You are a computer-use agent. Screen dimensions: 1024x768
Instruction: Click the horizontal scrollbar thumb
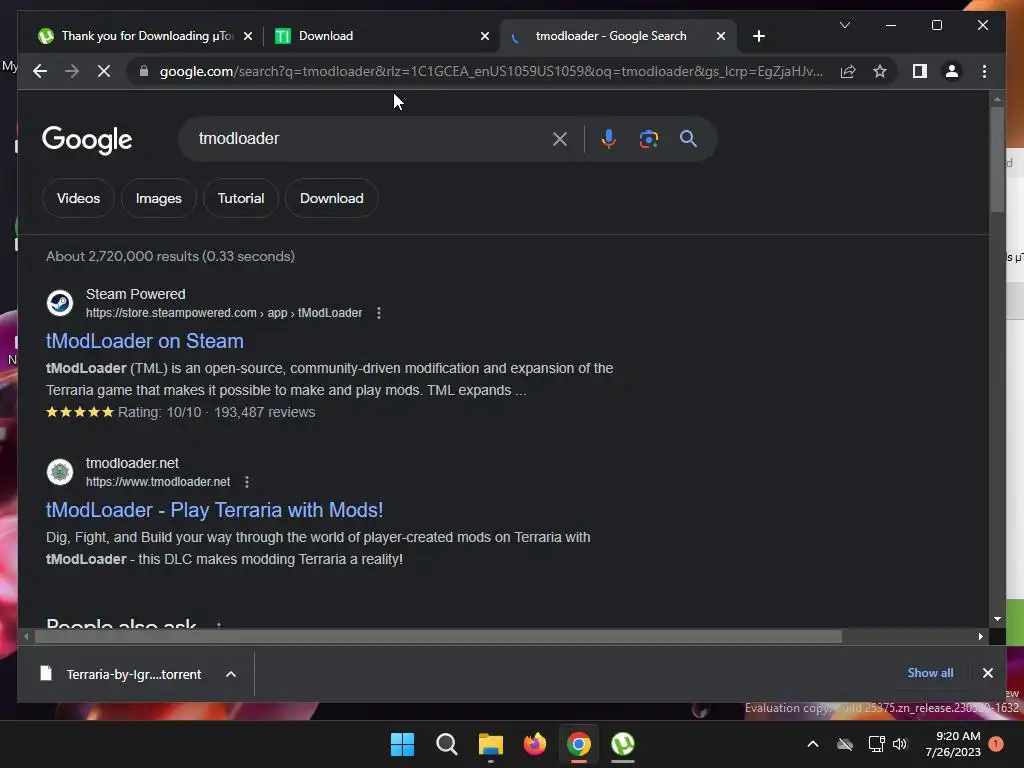[x=438, y=637]
